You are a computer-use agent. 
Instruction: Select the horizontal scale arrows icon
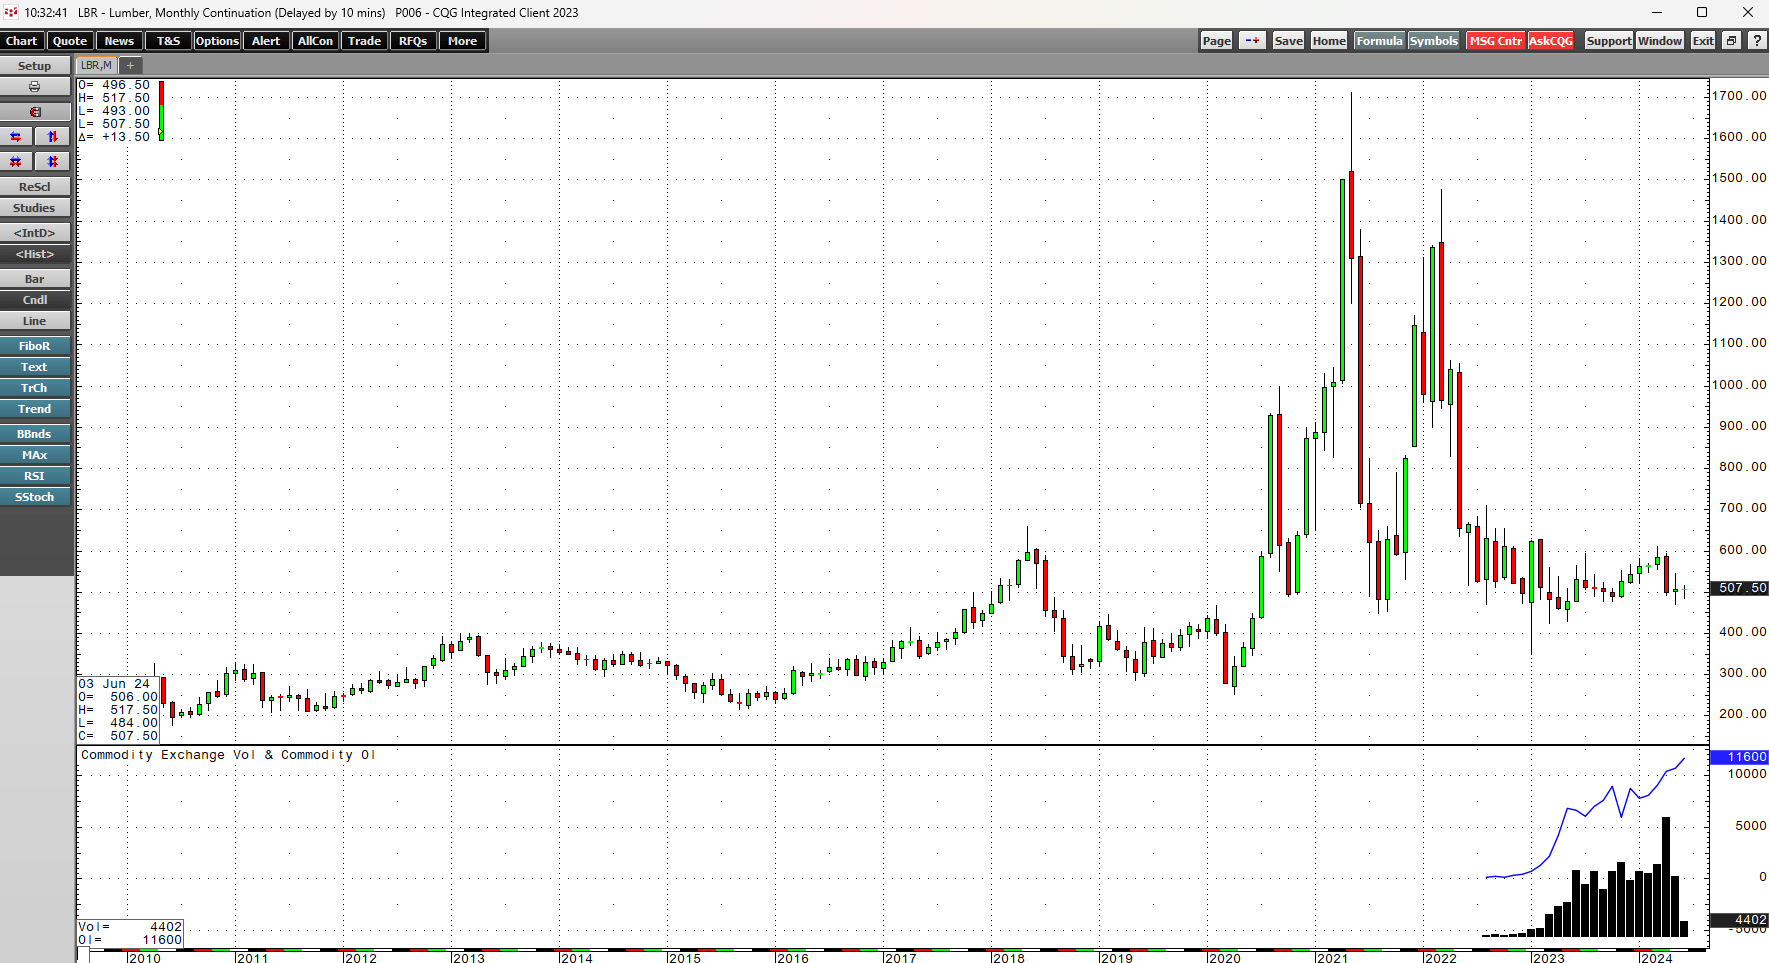tap(16, 136)
